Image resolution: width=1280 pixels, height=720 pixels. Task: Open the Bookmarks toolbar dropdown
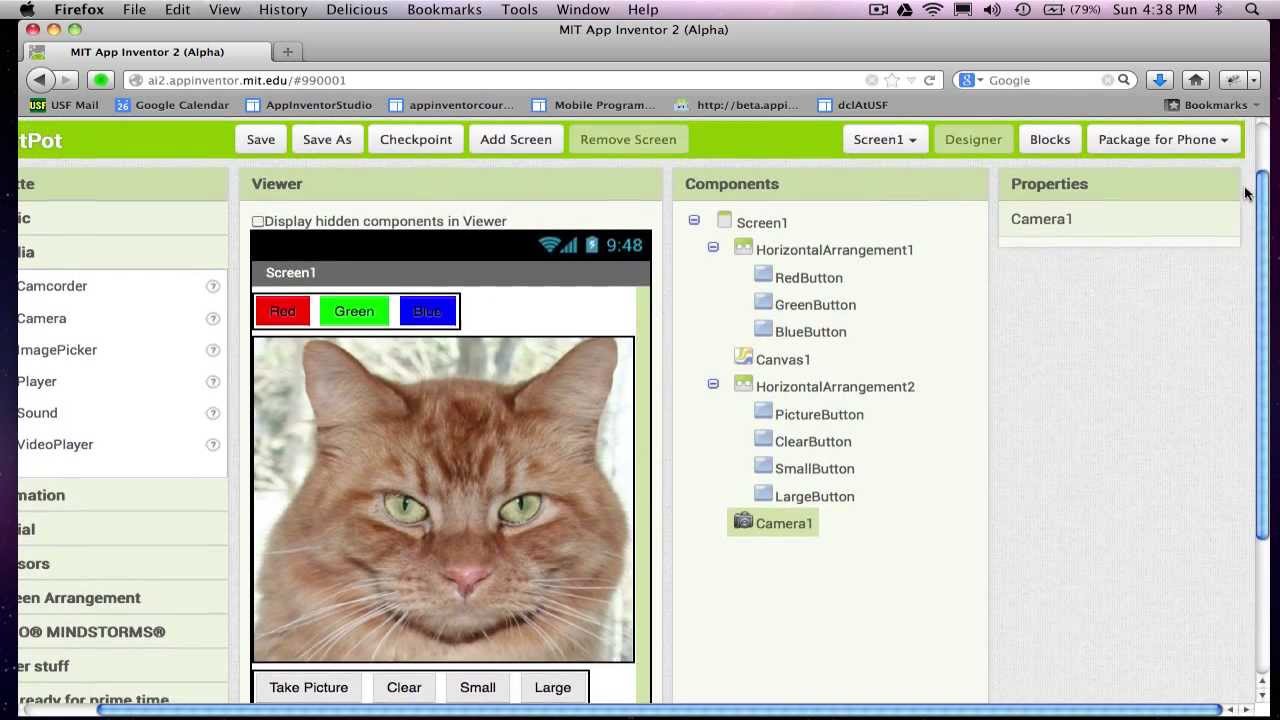click(1212, 105)
